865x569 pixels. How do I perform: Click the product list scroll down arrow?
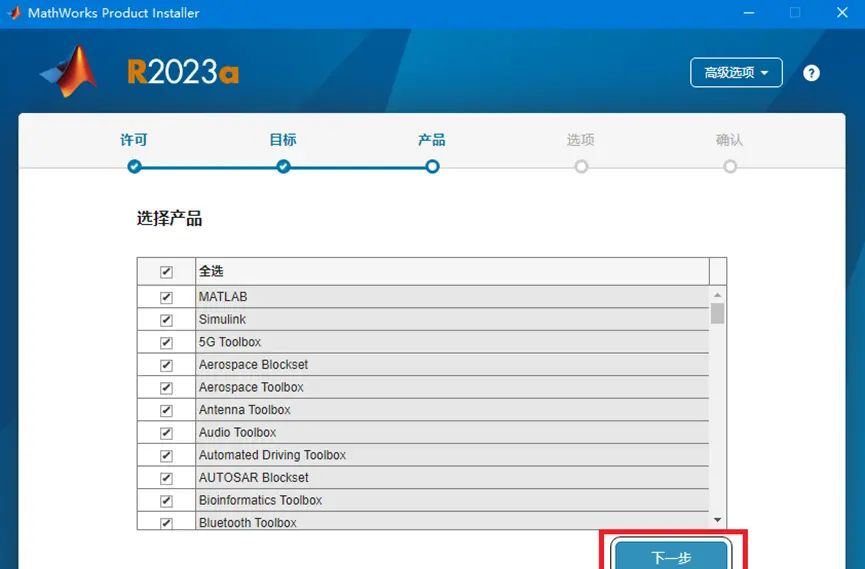click(x=717, y=520)
